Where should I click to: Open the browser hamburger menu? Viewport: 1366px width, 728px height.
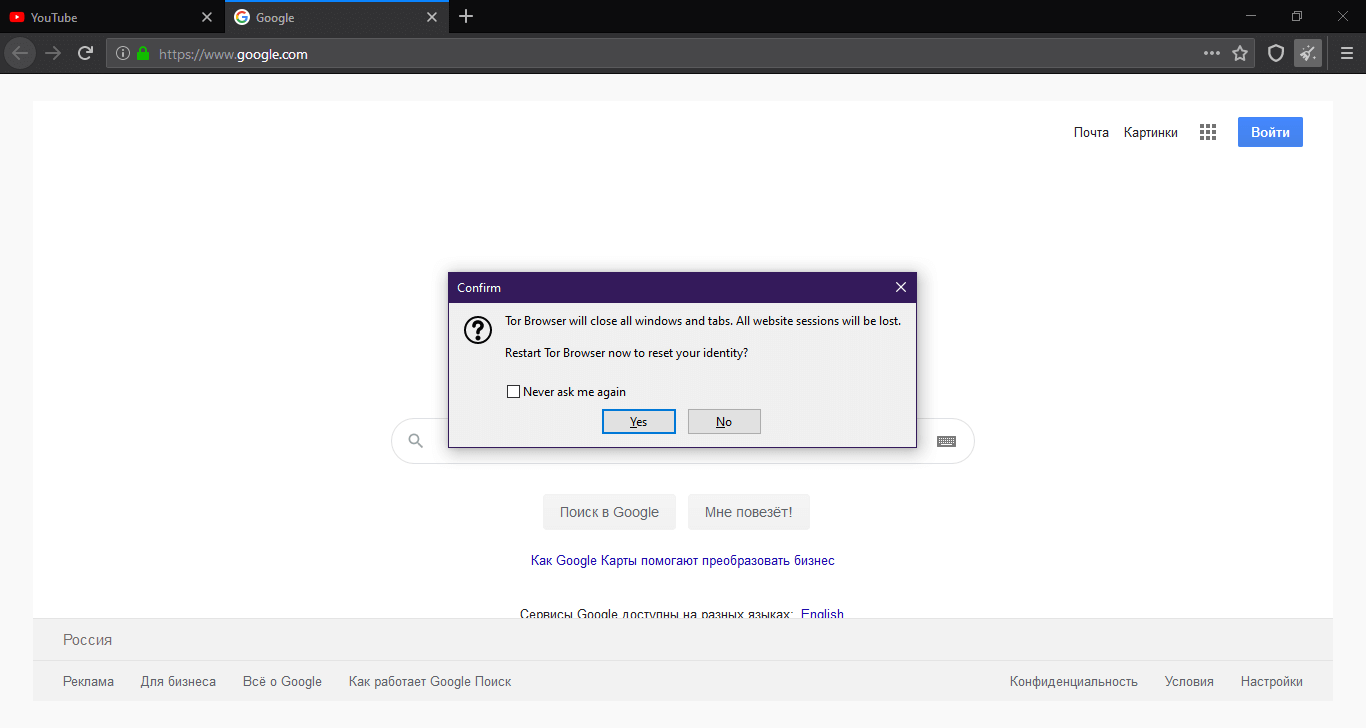pos(1346,53)
